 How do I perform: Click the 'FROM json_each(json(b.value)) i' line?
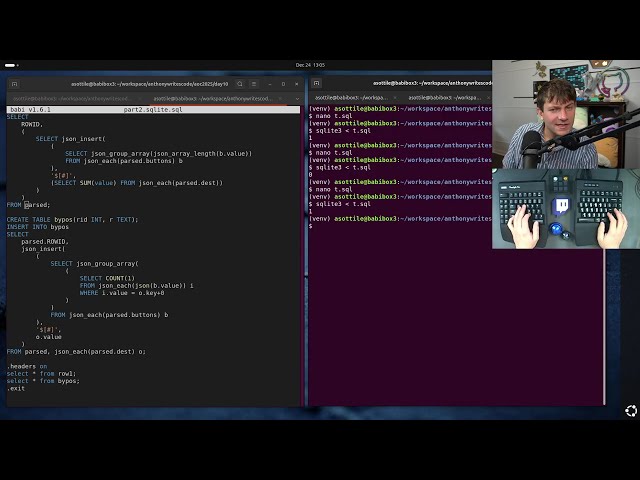pyautogui.click(x=136, y=286)
